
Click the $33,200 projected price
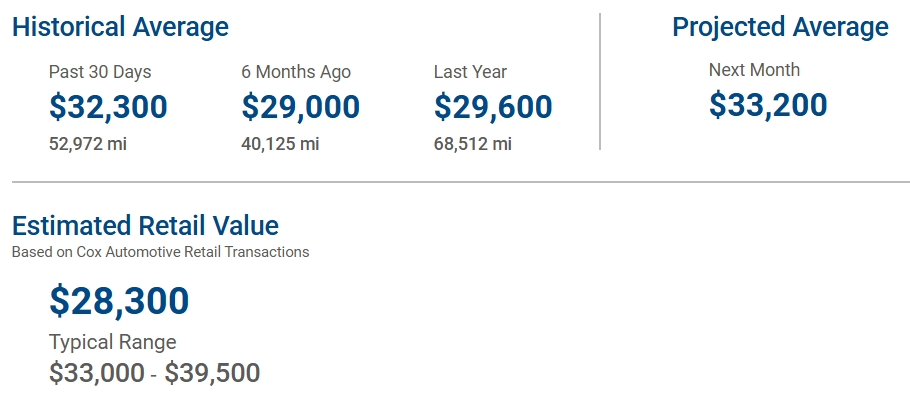coord(768,105)
